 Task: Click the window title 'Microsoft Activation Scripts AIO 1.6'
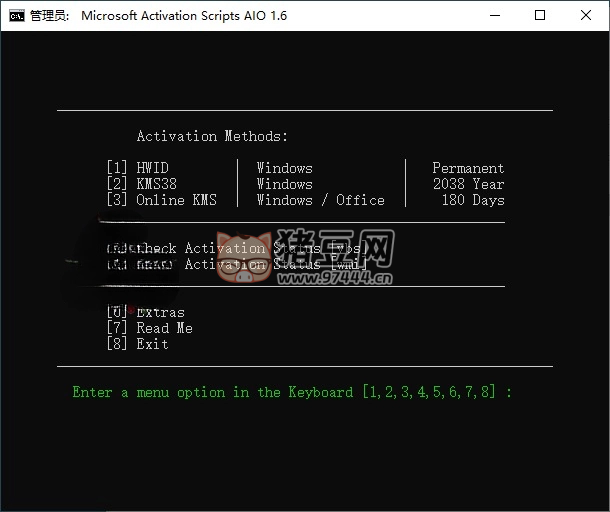pos(184,16)
